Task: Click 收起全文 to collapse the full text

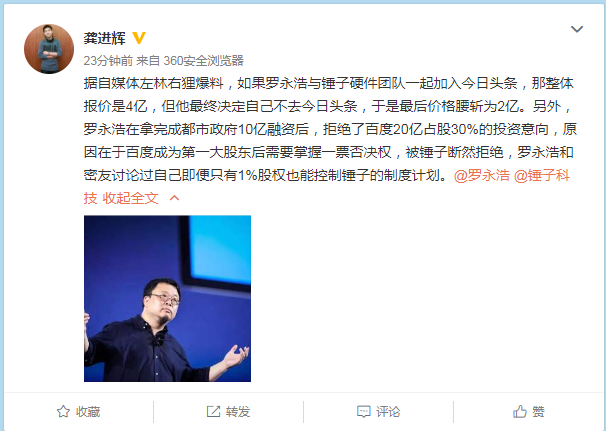Action: (131, 198)
